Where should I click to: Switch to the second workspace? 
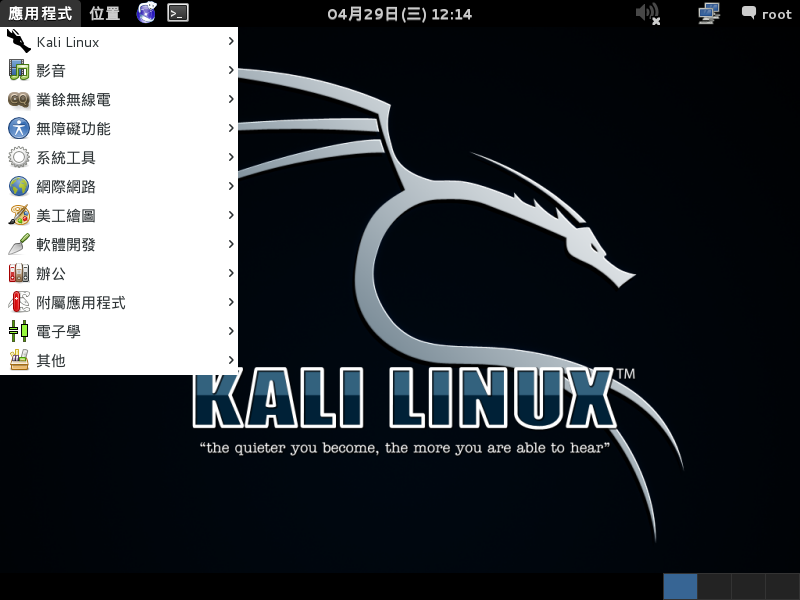(714, 587)
